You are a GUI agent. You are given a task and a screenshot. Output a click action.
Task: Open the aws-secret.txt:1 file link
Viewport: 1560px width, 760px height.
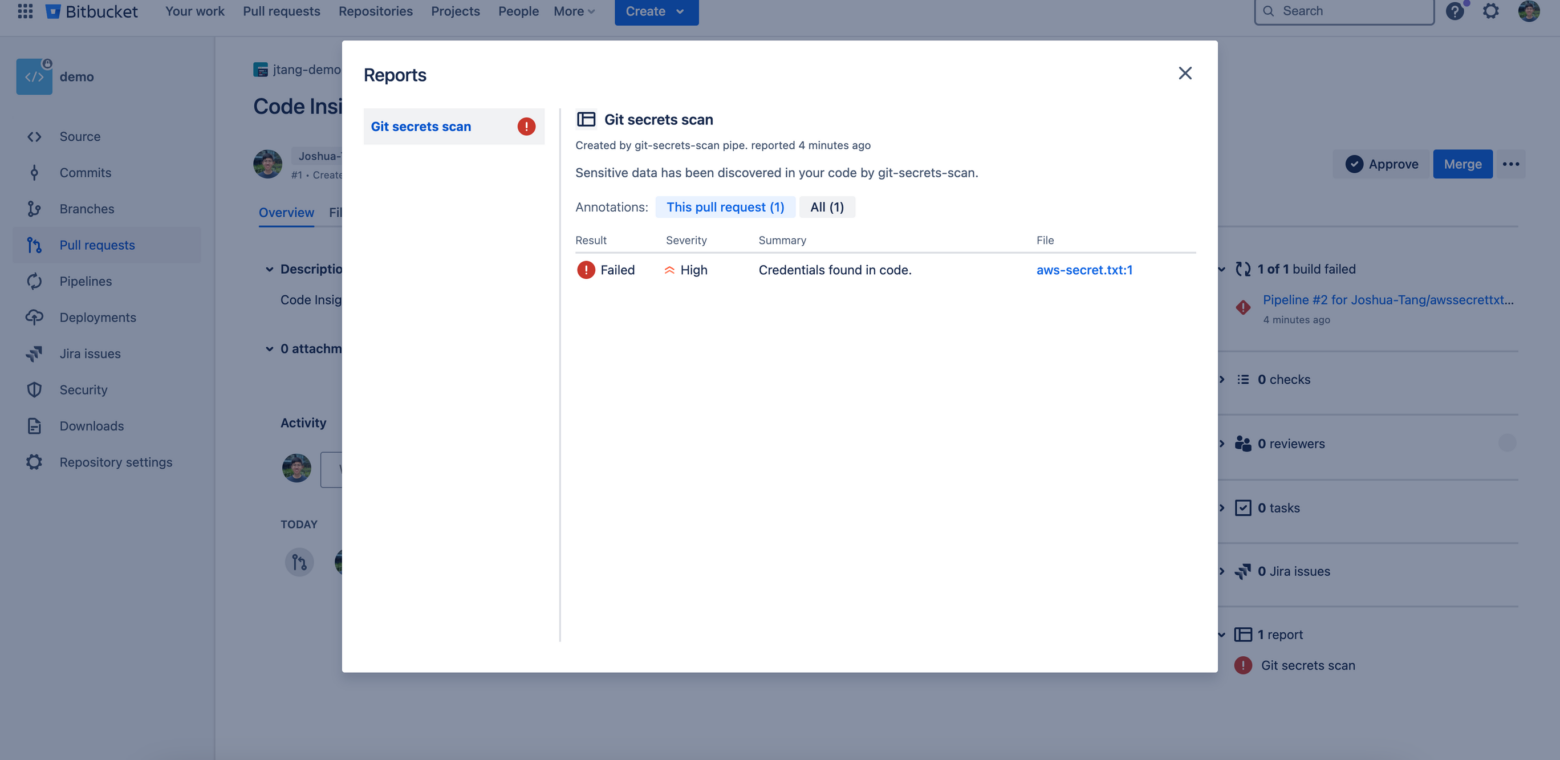(1084, 270)
